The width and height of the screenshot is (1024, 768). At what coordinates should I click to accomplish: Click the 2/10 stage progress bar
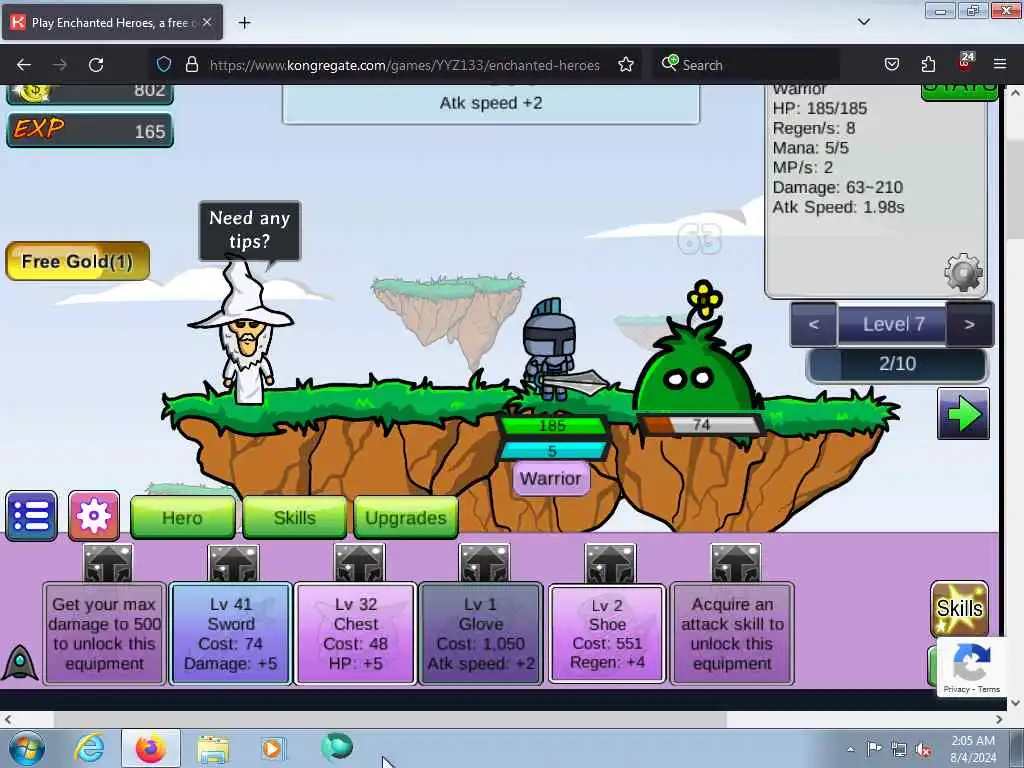[897, 364]
